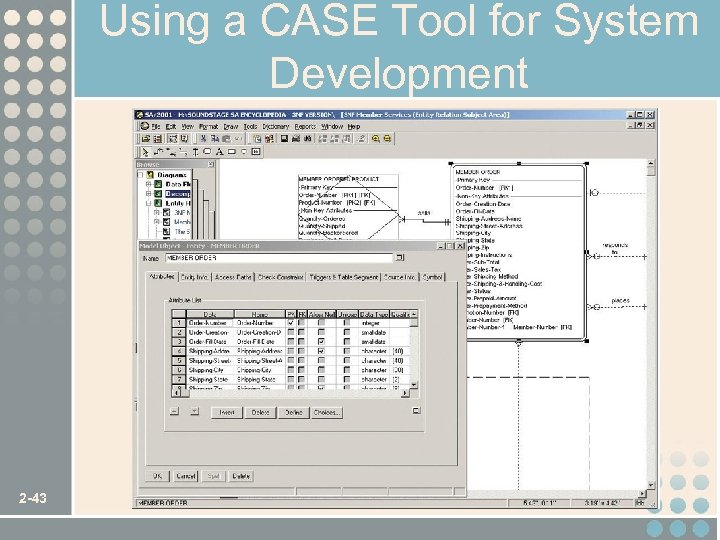This screenshot has height=540, width=720.
Task: Select row 7 Shipping State header
Action: pyautogui.click(x=179, y=380)
